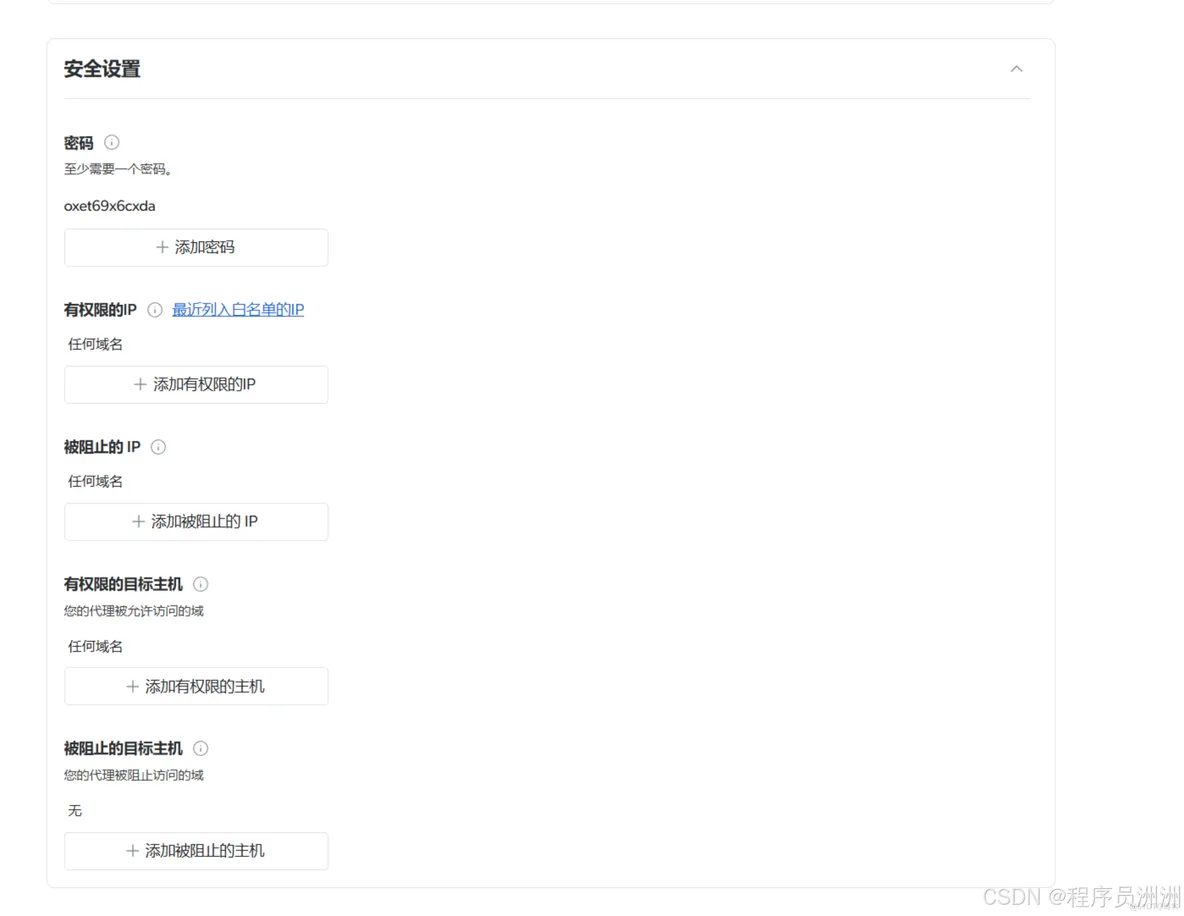Click 添加被阻止的主机 button
The height and width of the screenshot is (916, 1184).
coord(196,851)
